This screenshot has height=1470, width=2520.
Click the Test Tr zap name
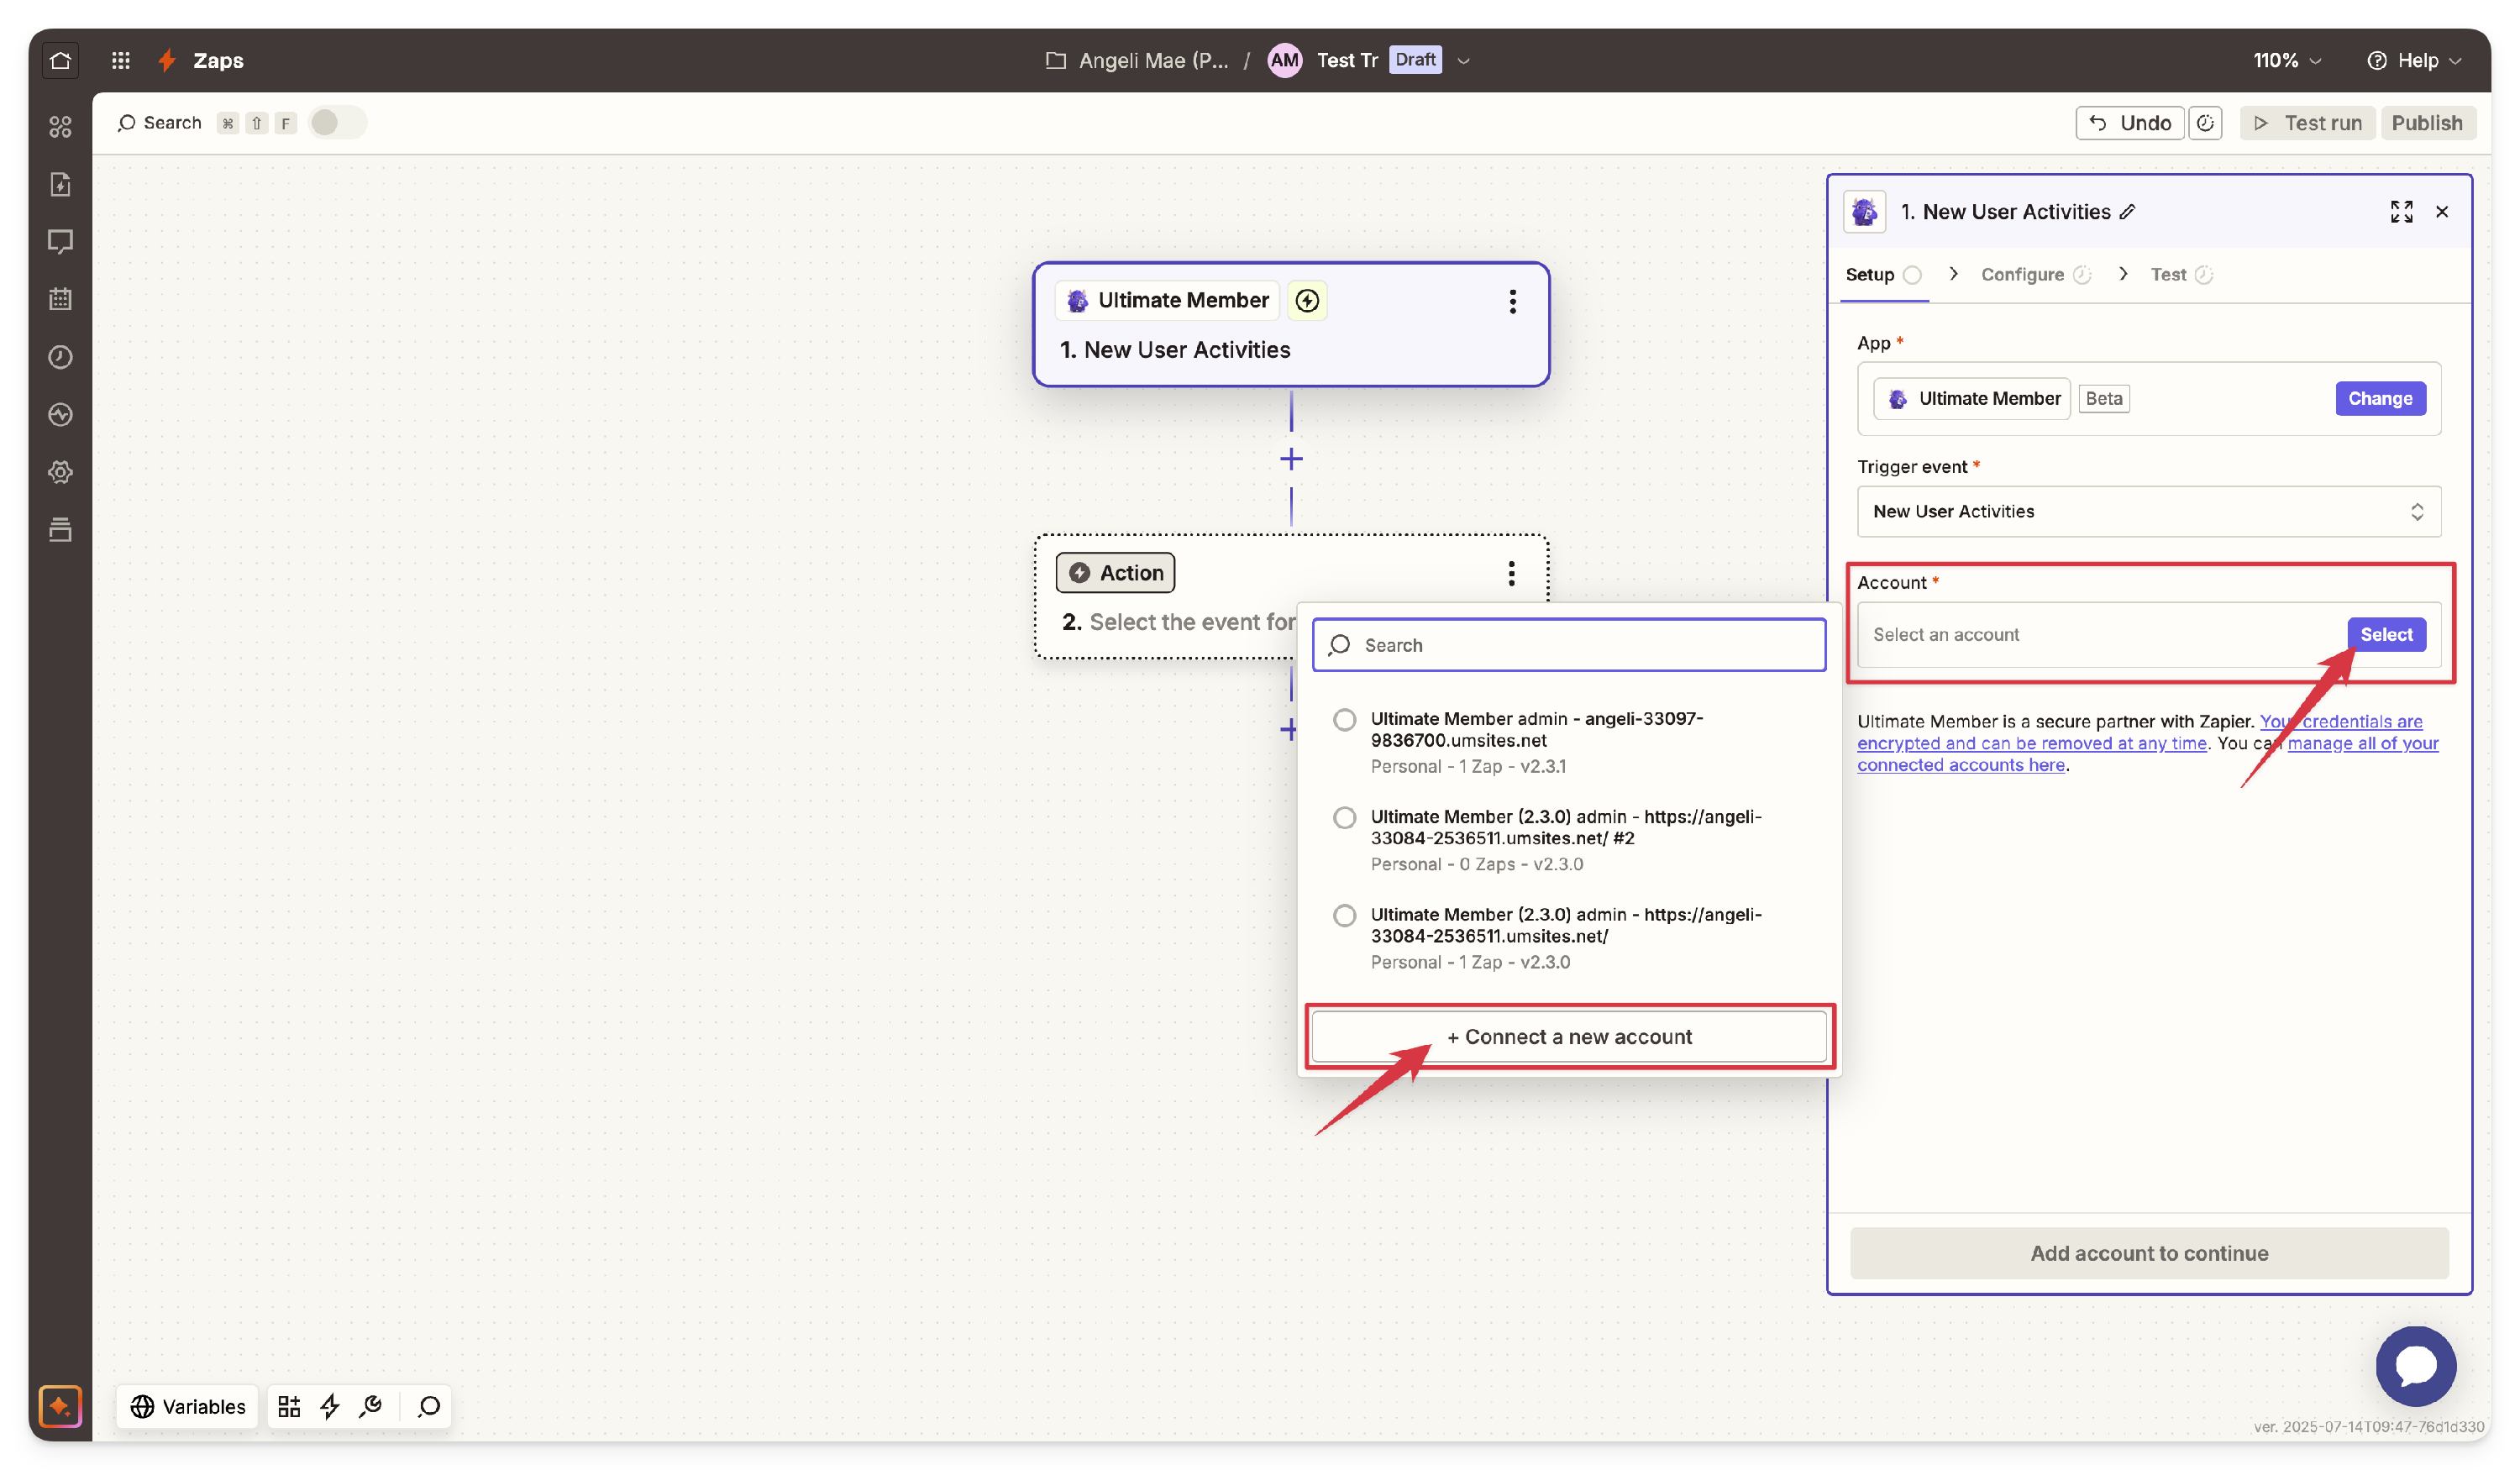coord(1346,60)
